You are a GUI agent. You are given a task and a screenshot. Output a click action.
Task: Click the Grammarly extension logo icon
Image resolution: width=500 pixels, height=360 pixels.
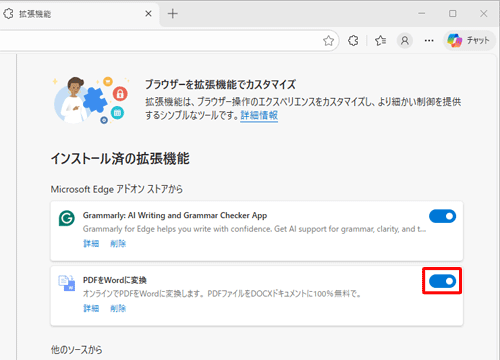pyautogui.click(x=67, y=218)
